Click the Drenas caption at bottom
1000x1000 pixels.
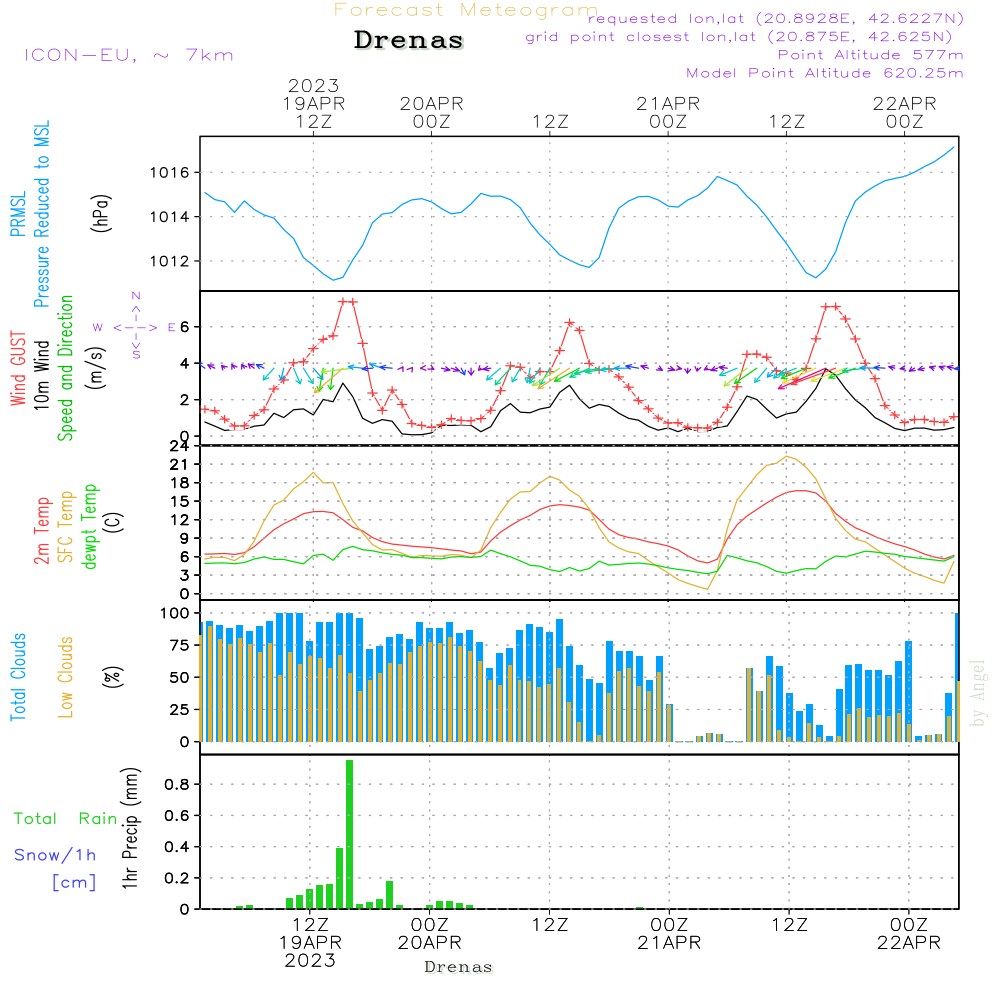point(459,967)
